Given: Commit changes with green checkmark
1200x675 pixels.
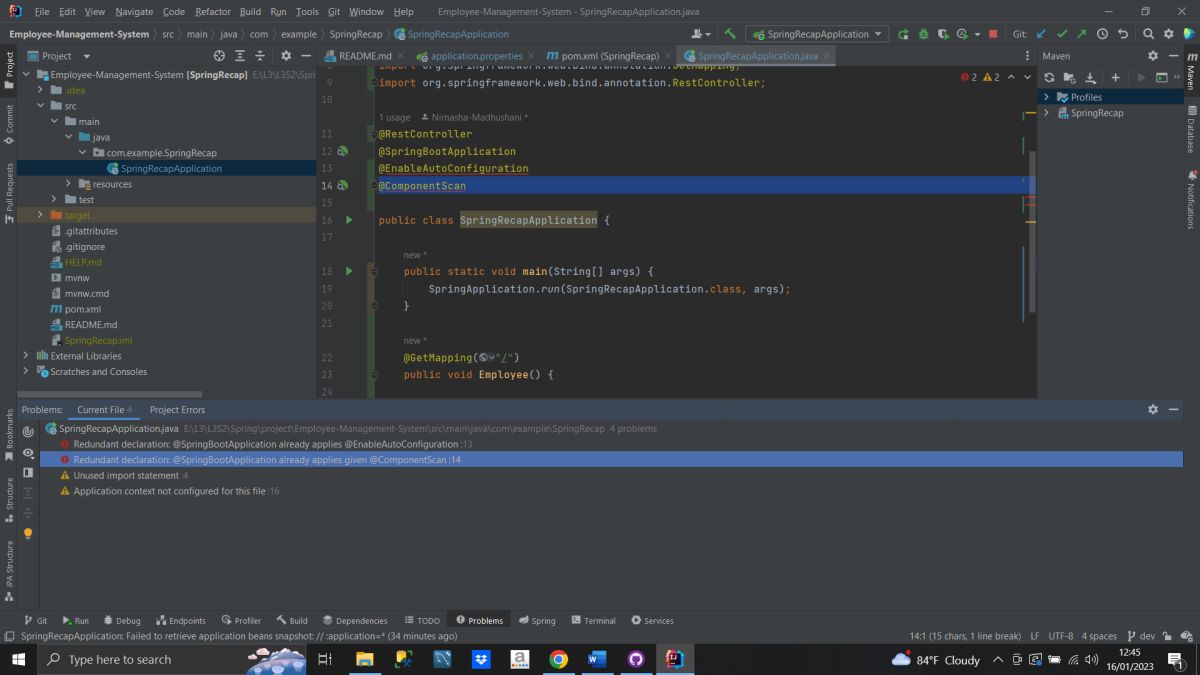Looking at the screenshot, I should pos(1062,34).
